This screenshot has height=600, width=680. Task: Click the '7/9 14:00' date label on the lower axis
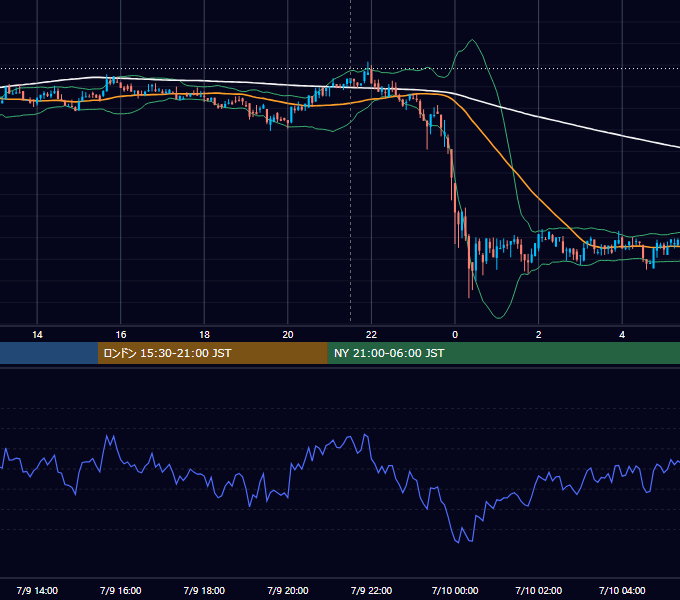(x=37, y=590)
